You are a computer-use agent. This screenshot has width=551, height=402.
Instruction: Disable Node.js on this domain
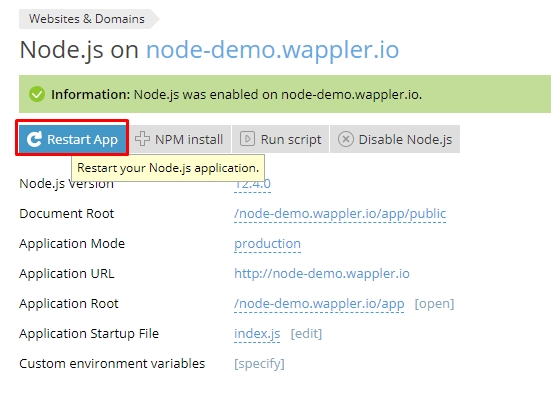(395, 139)
